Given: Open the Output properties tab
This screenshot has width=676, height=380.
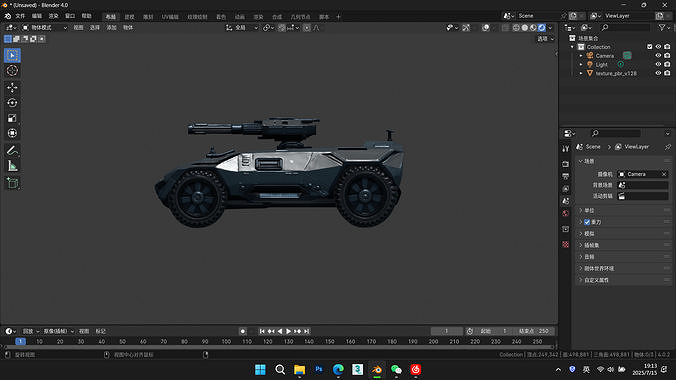Looking at the screenshot, I should (x=565, y=176).
